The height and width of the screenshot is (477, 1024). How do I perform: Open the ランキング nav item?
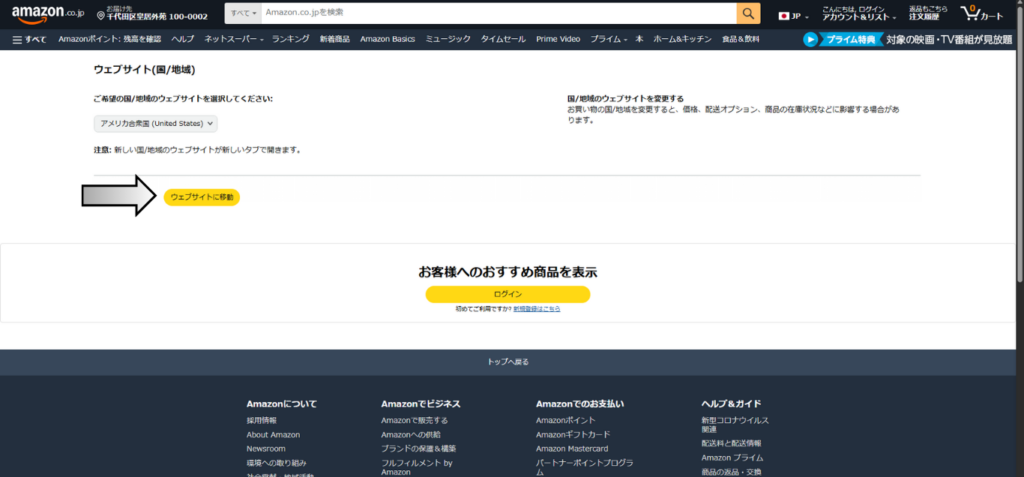coord(291,39)
